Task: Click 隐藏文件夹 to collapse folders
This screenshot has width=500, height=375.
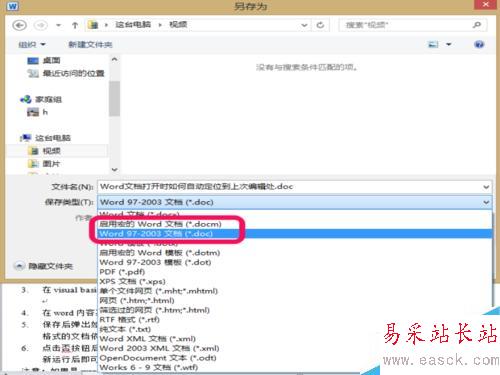Action: [x=44, y=266]
